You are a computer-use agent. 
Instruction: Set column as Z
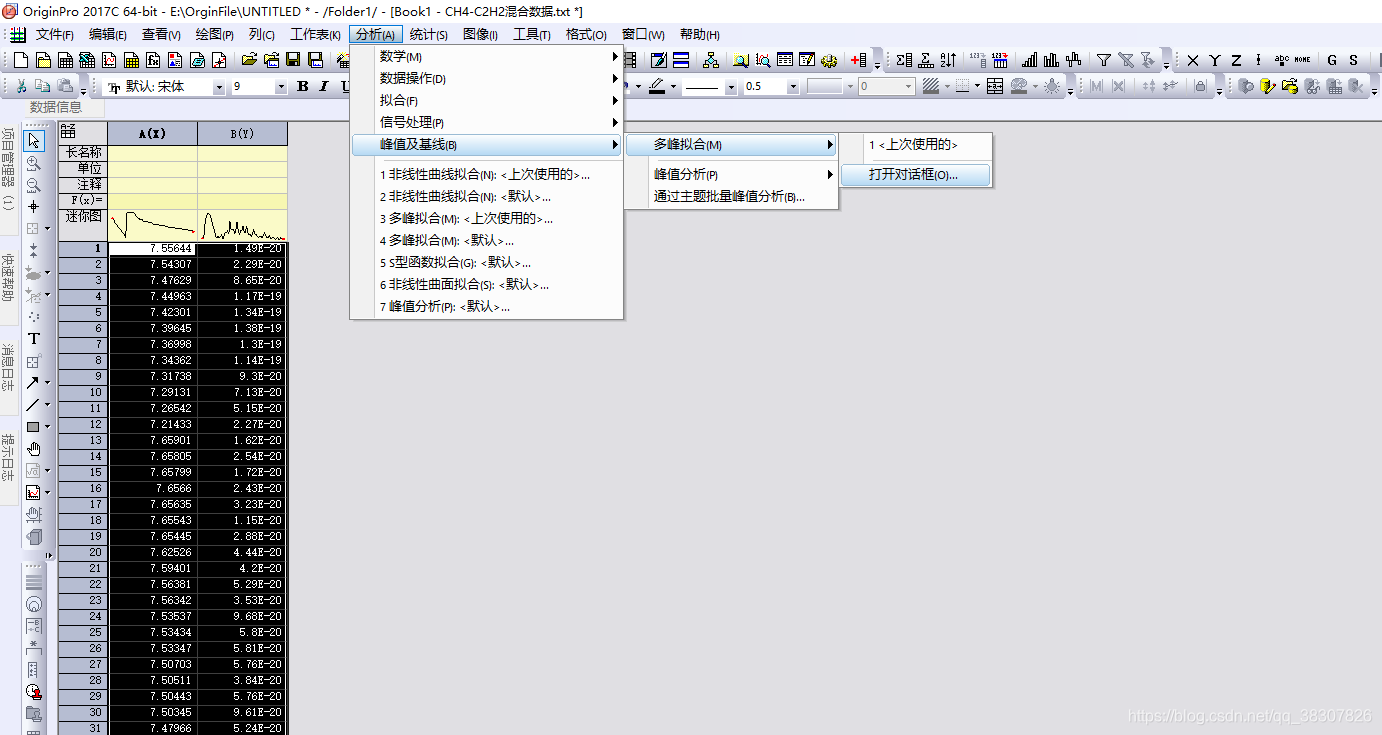pyautogui.click(x=1236, y=60)
